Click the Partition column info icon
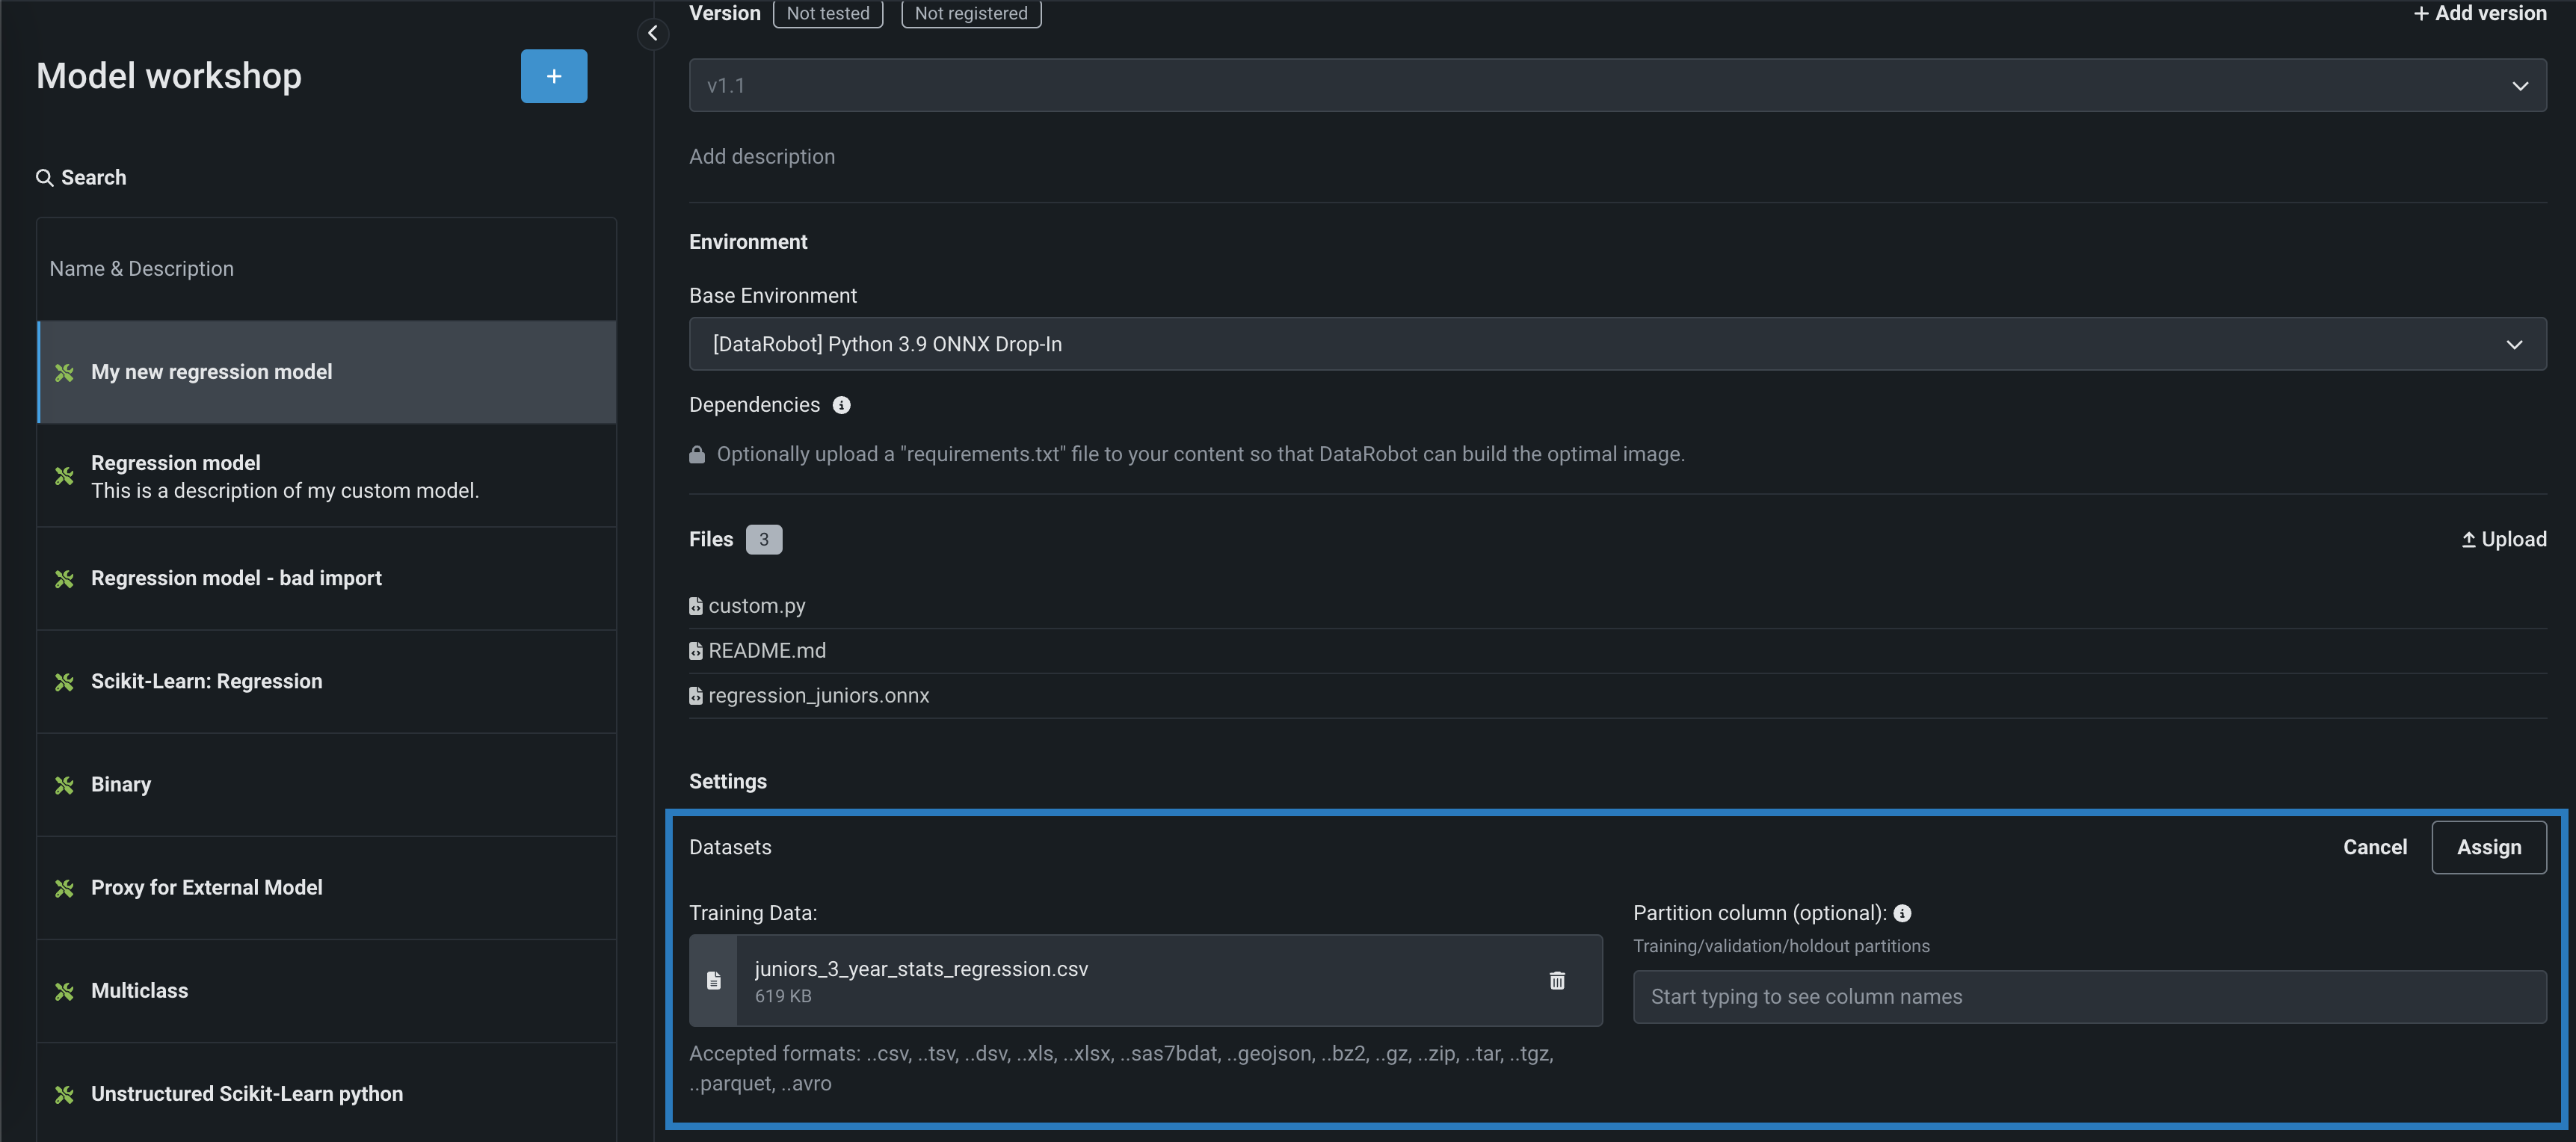The image size is (2576, 1142). point(1902,913)
